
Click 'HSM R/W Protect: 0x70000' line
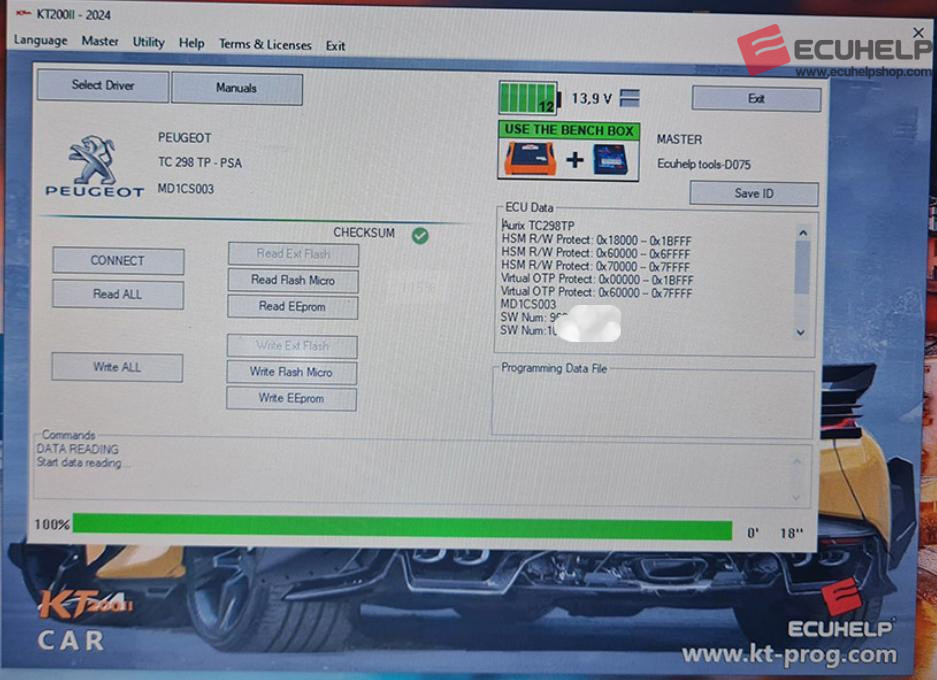tap(595, 266)
